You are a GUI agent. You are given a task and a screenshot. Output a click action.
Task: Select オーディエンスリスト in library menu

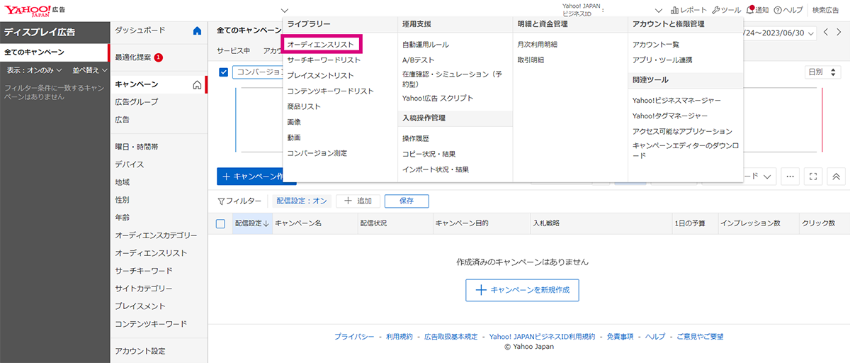tap(321, 44)
